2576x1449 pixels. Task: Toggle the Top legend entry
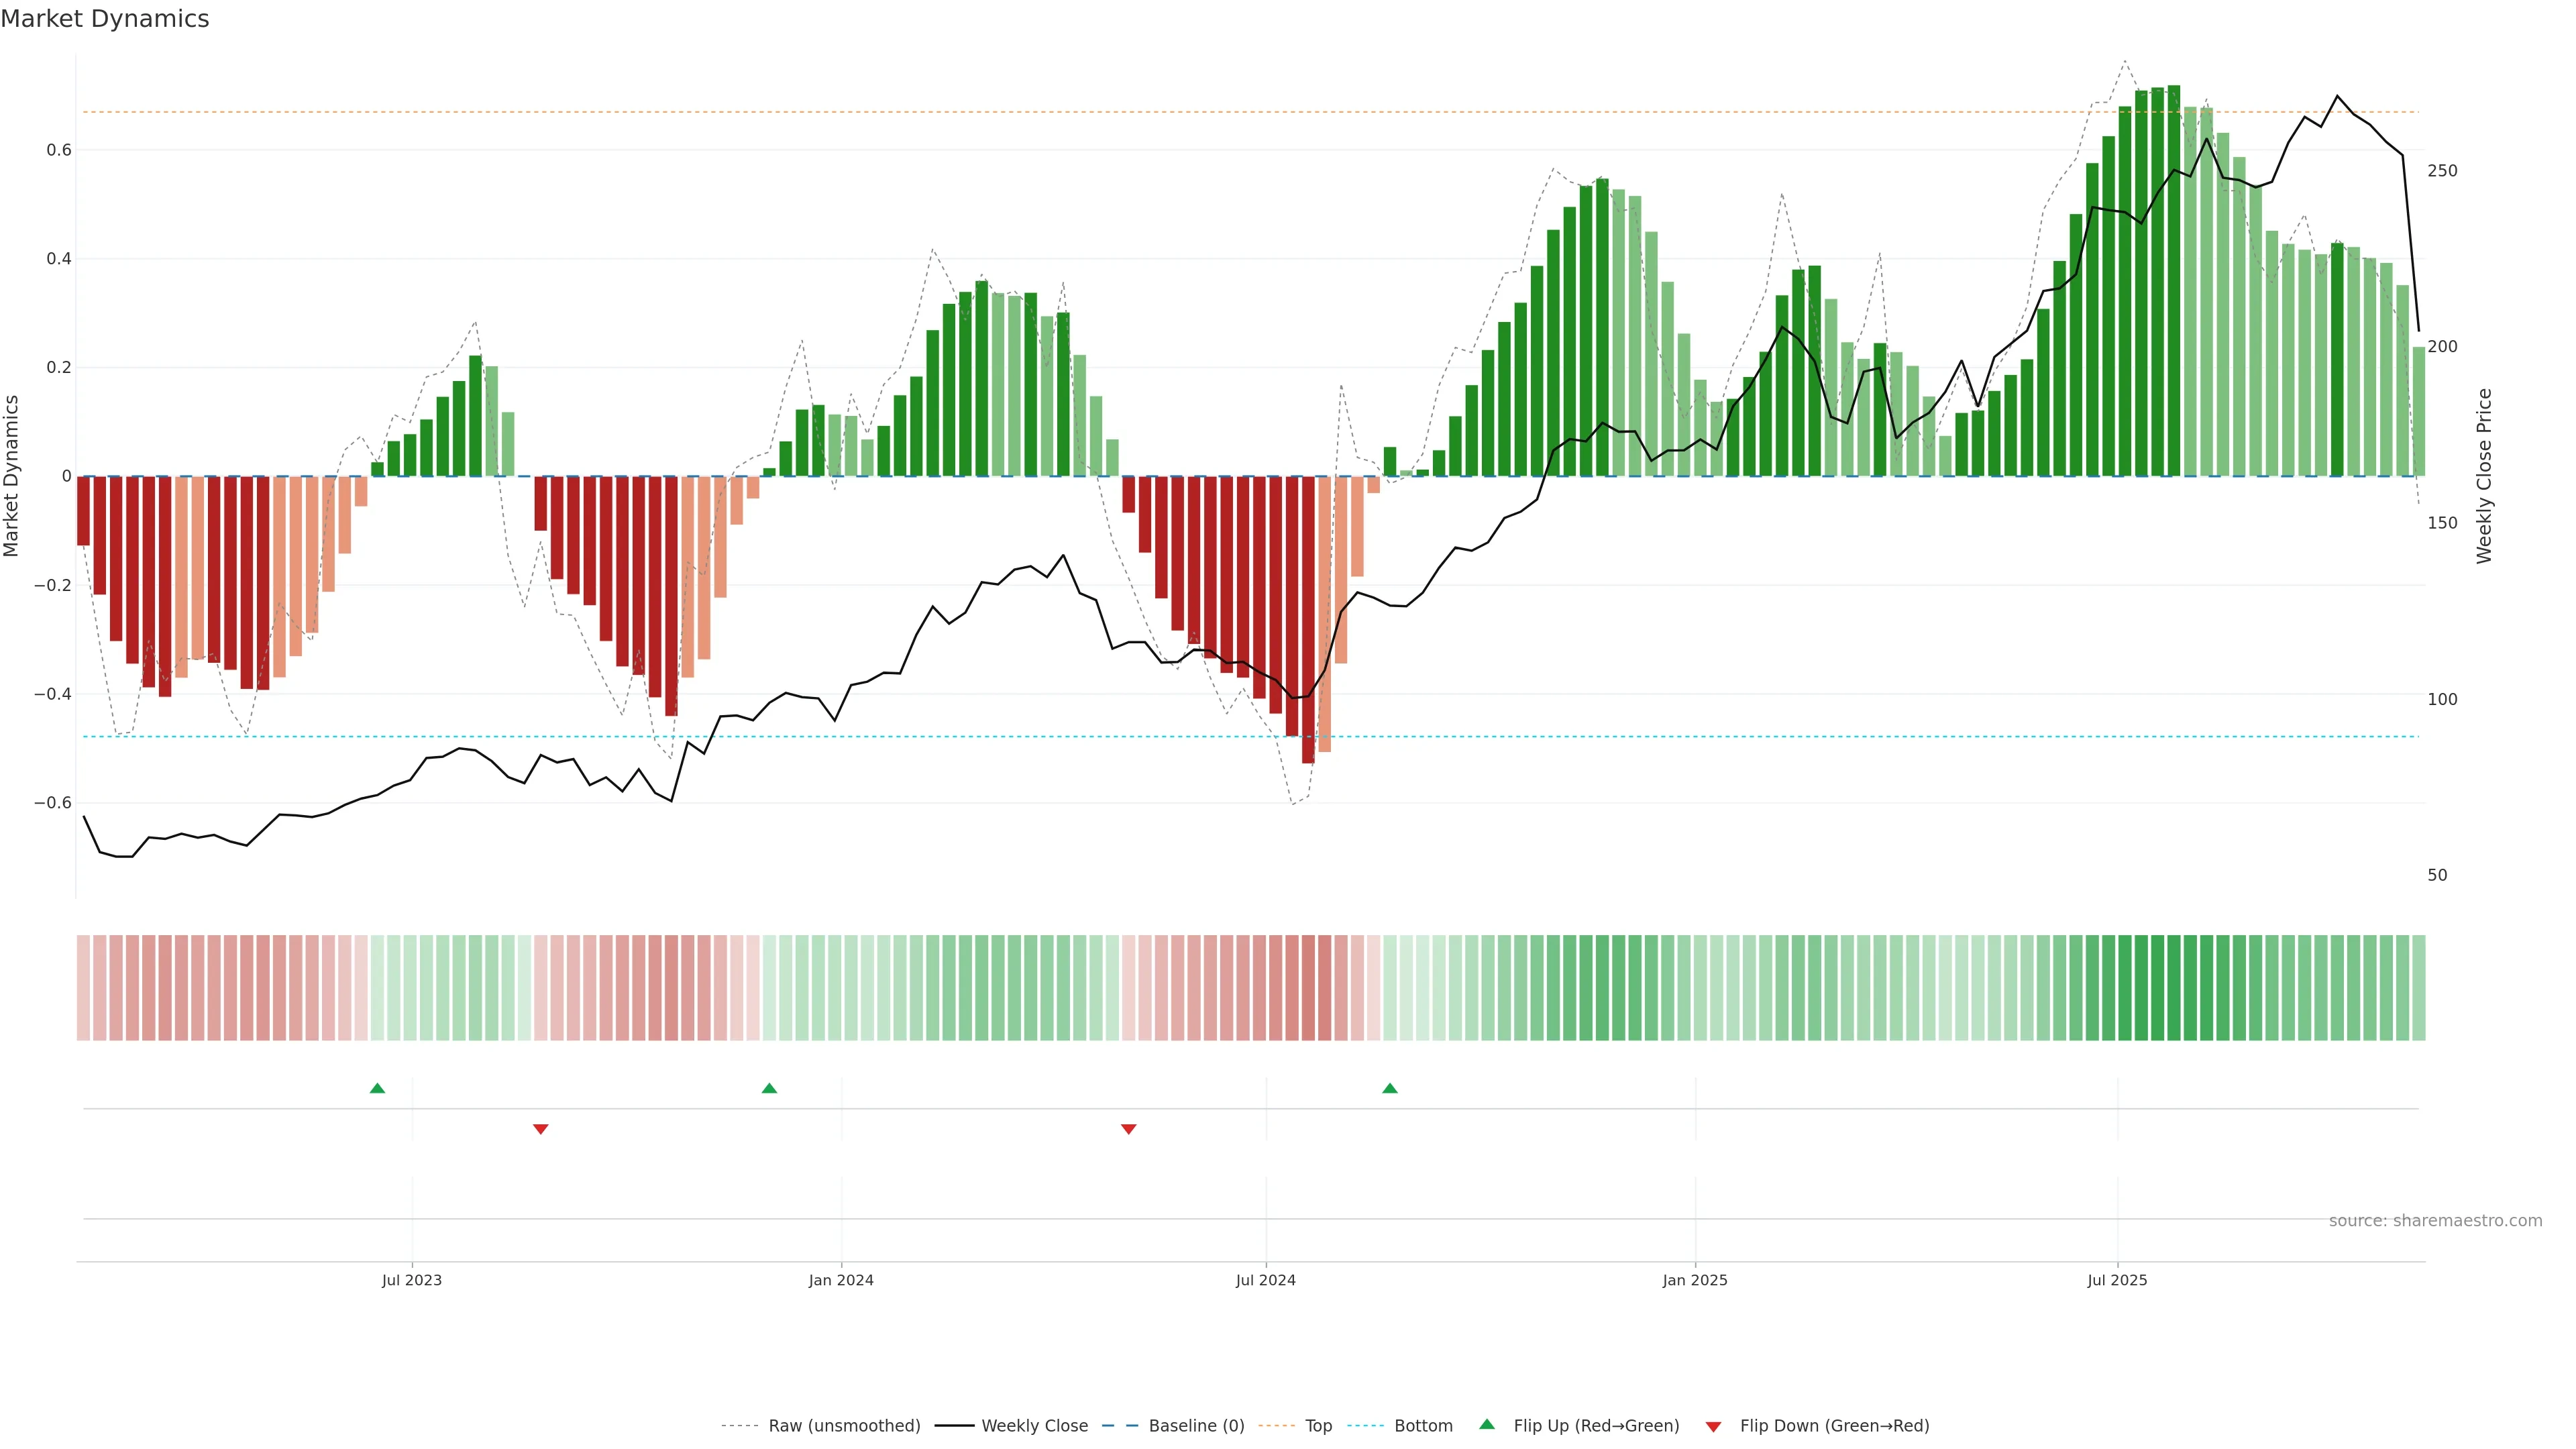point(1318,1426)
